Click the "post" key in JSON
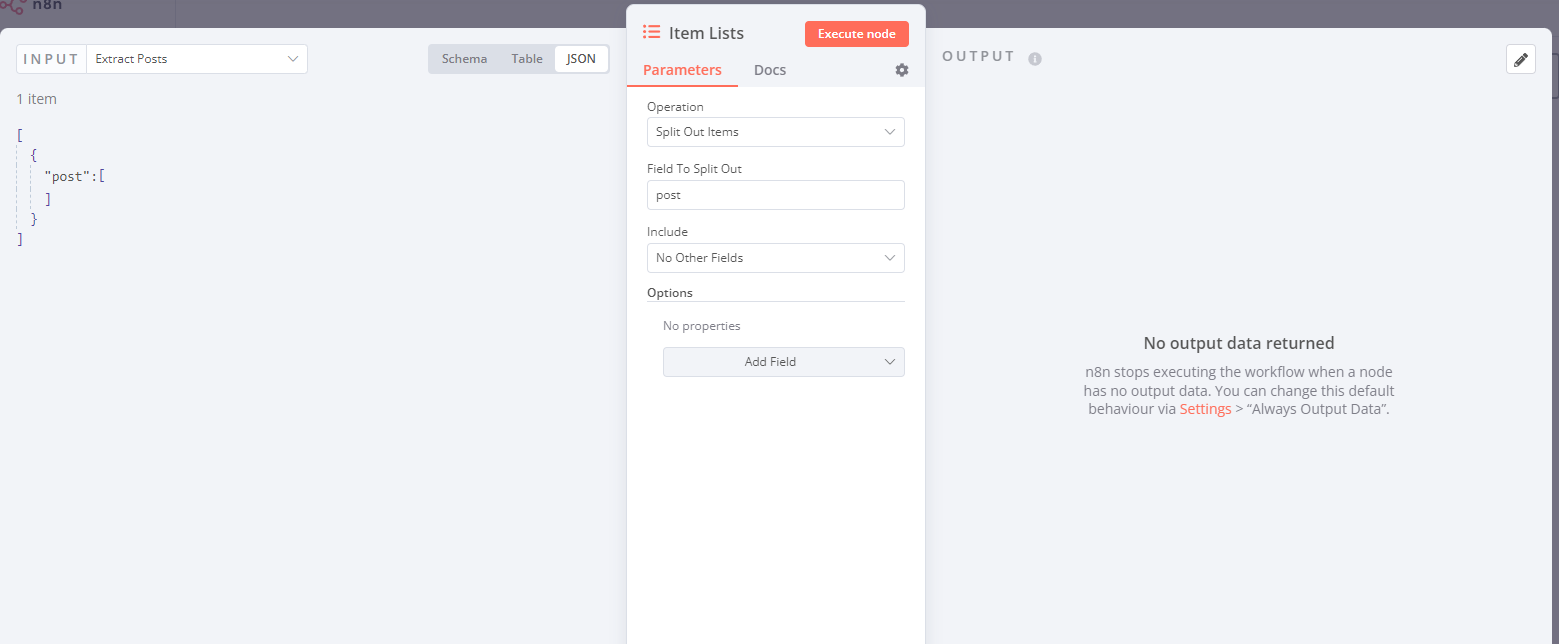 (69, 176)
